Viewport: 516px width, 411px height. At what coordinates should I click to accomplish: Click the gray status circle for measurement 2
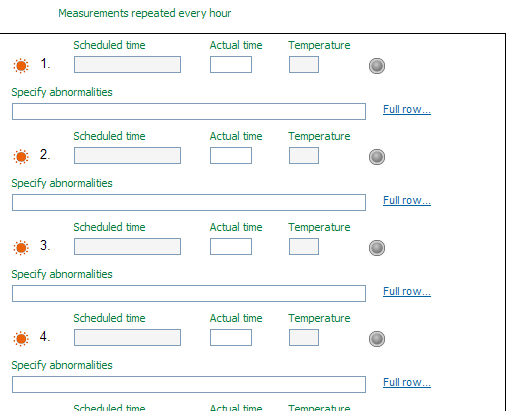[377, 157]
